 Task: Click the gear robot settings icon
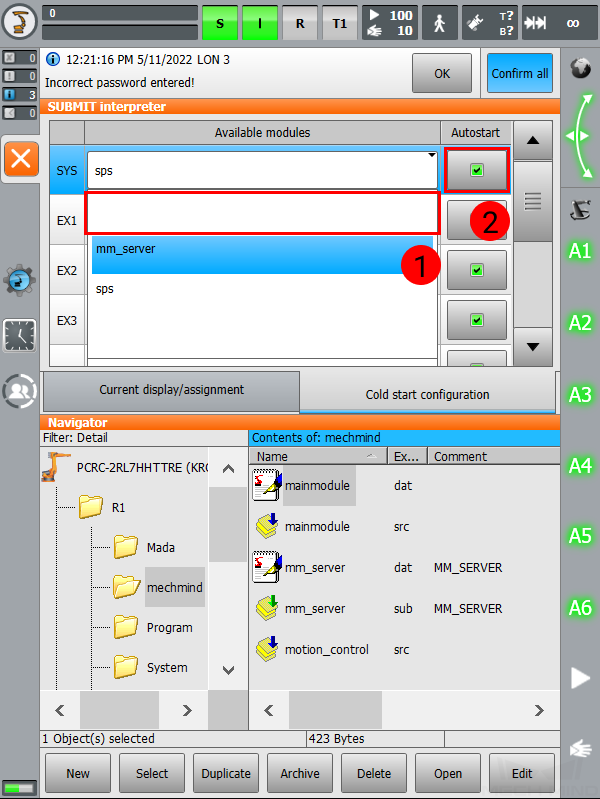click(19, 280)
